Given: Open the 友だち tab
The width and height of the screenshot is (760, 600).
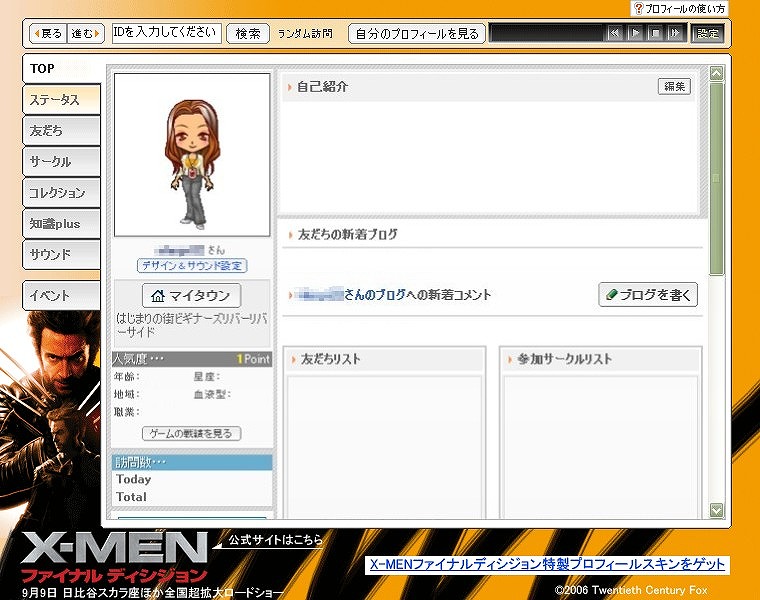Looking at the screenshot, I should (x=61, y=131).
